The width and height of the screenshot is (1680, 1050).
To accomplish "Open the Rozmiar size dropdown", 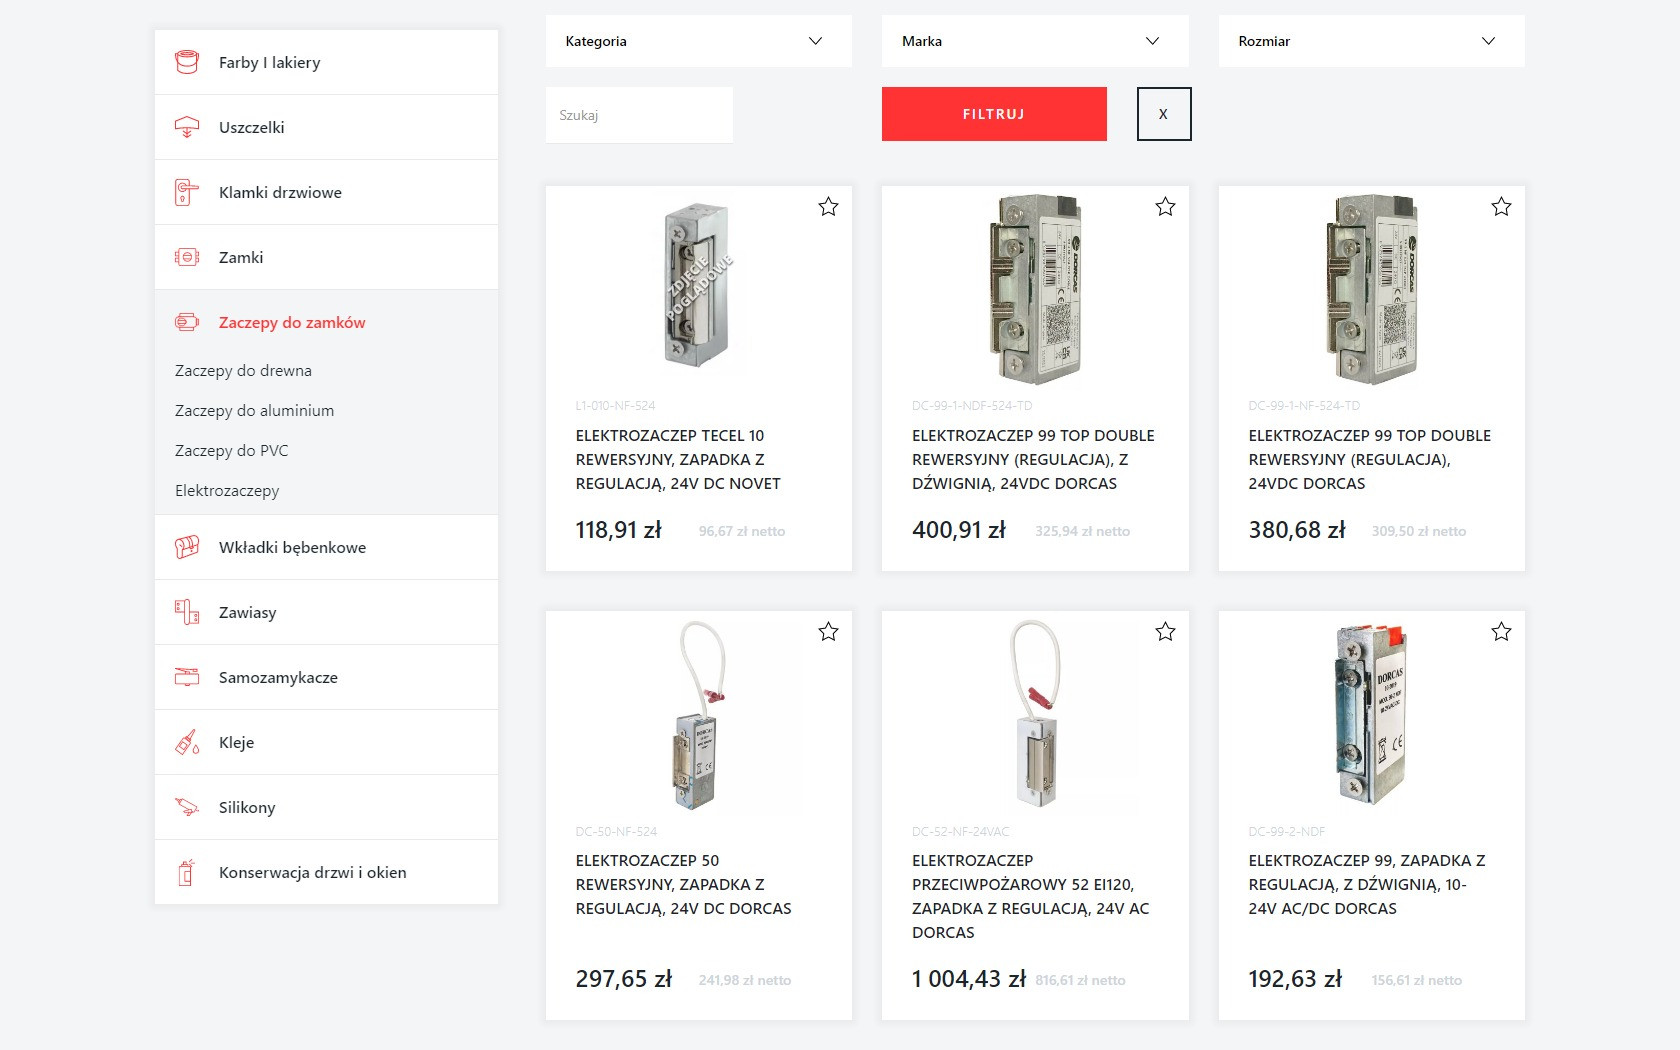I will (x=1370, y=41).
